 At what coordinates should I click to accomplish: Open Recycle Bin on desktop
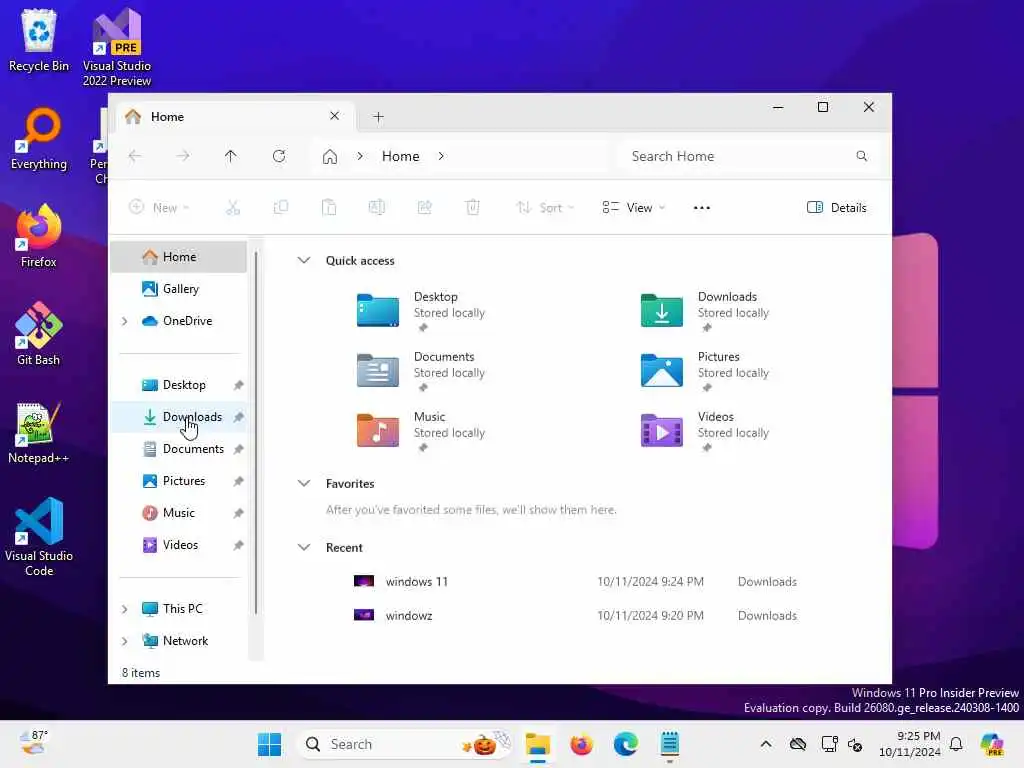coord(39,39)
